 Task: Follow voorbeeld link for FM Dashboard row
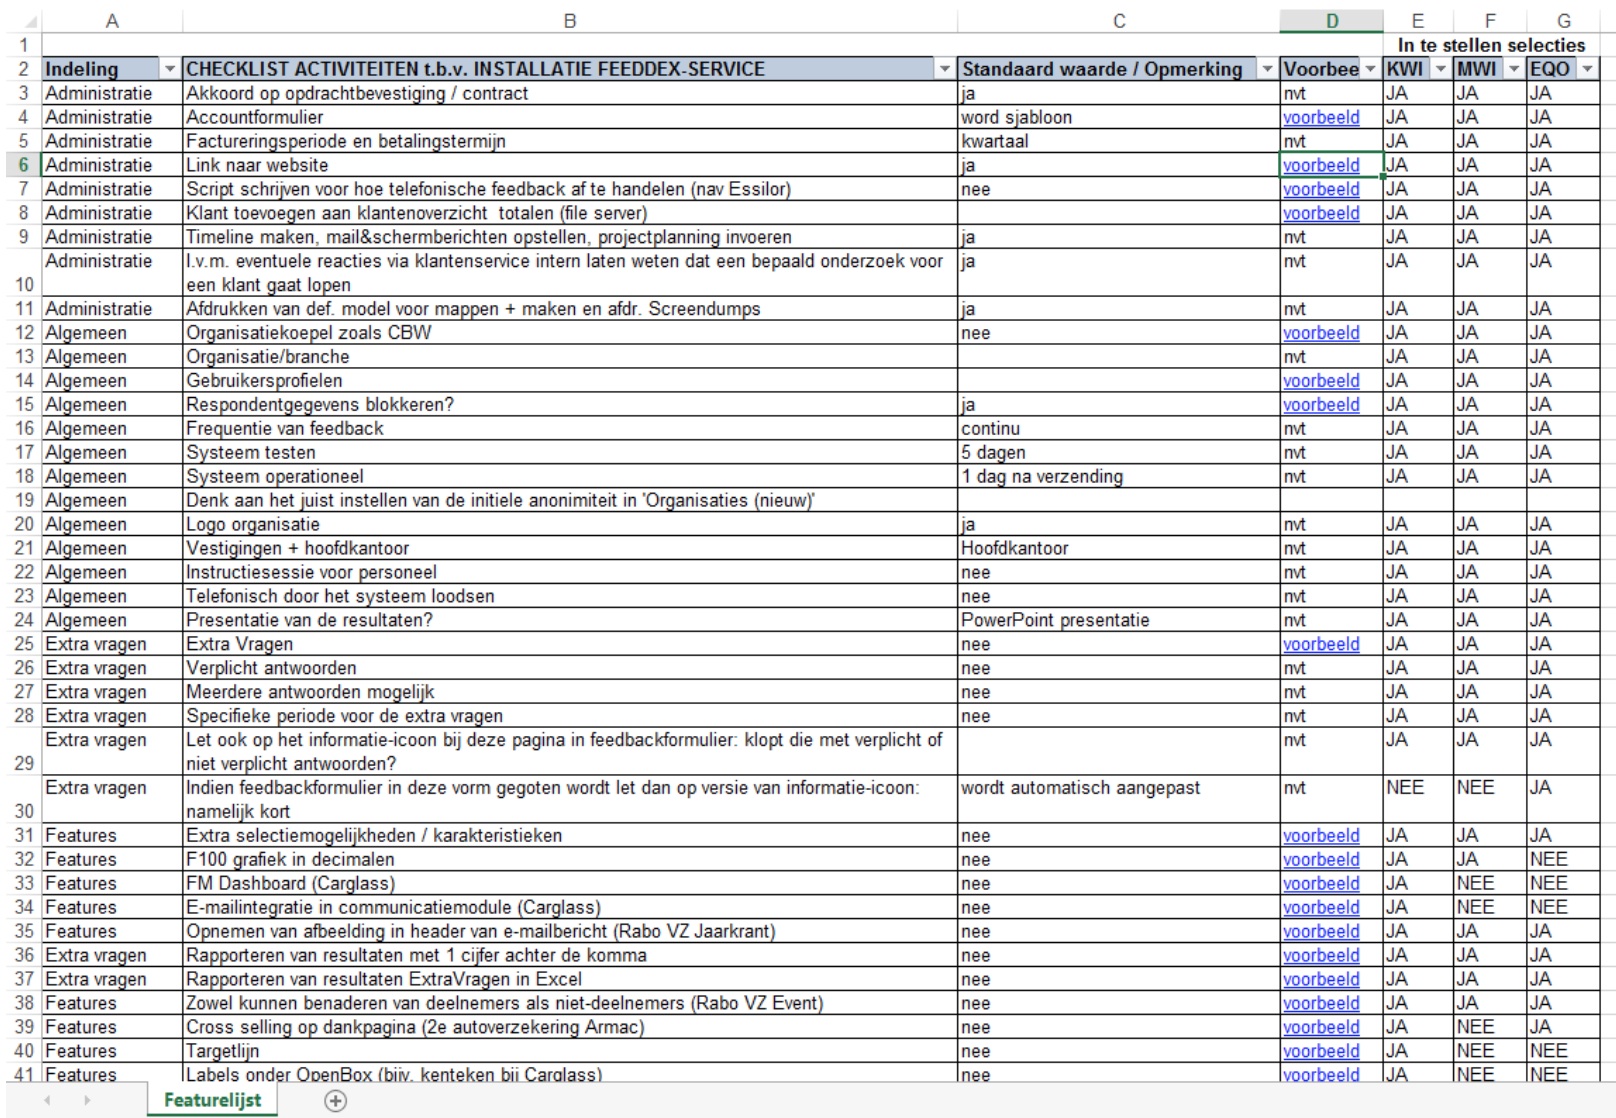tap(1320, 884)
